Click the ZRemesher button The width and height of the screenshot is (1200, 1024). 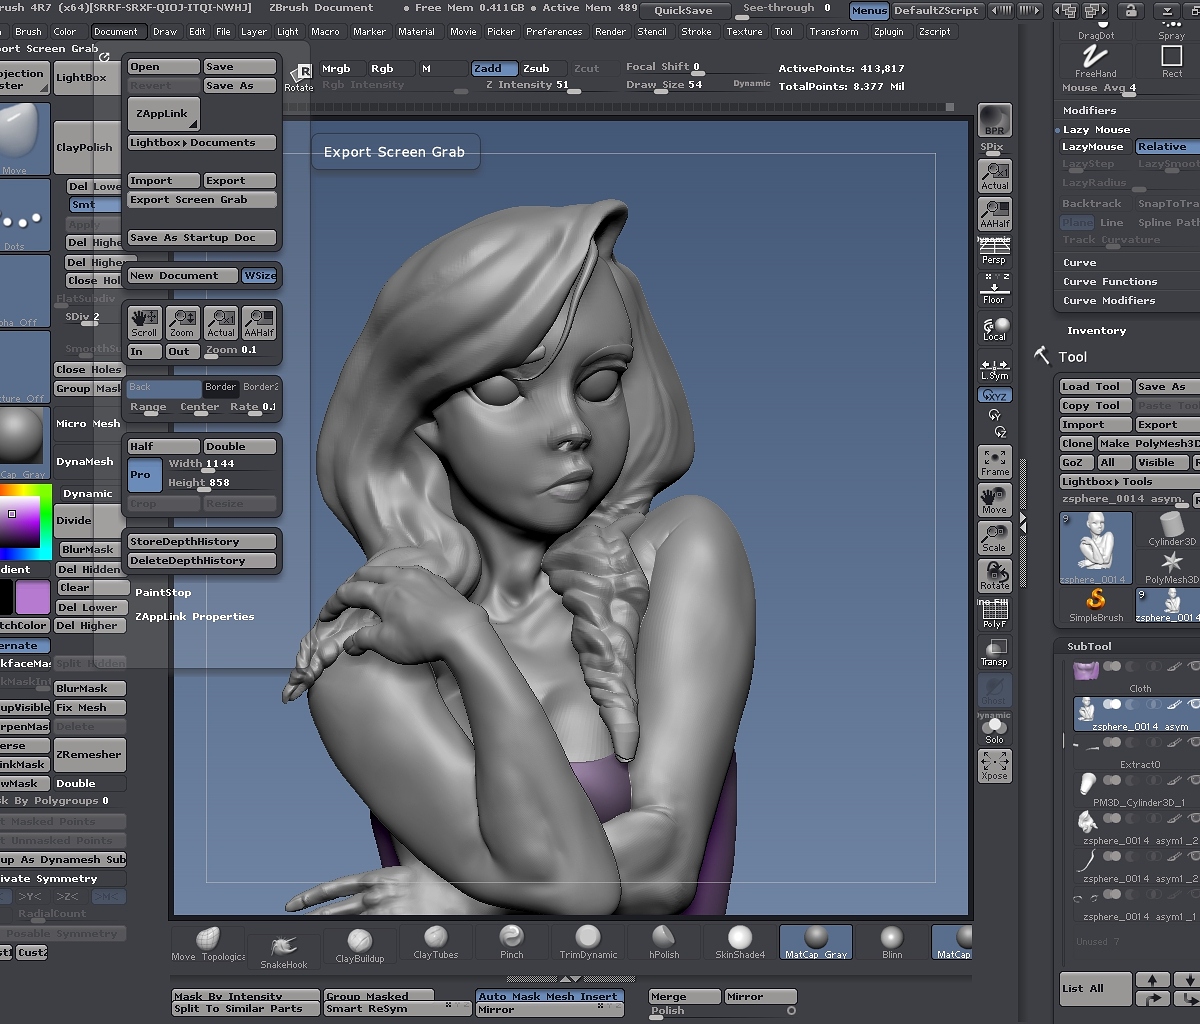point(90,755)
